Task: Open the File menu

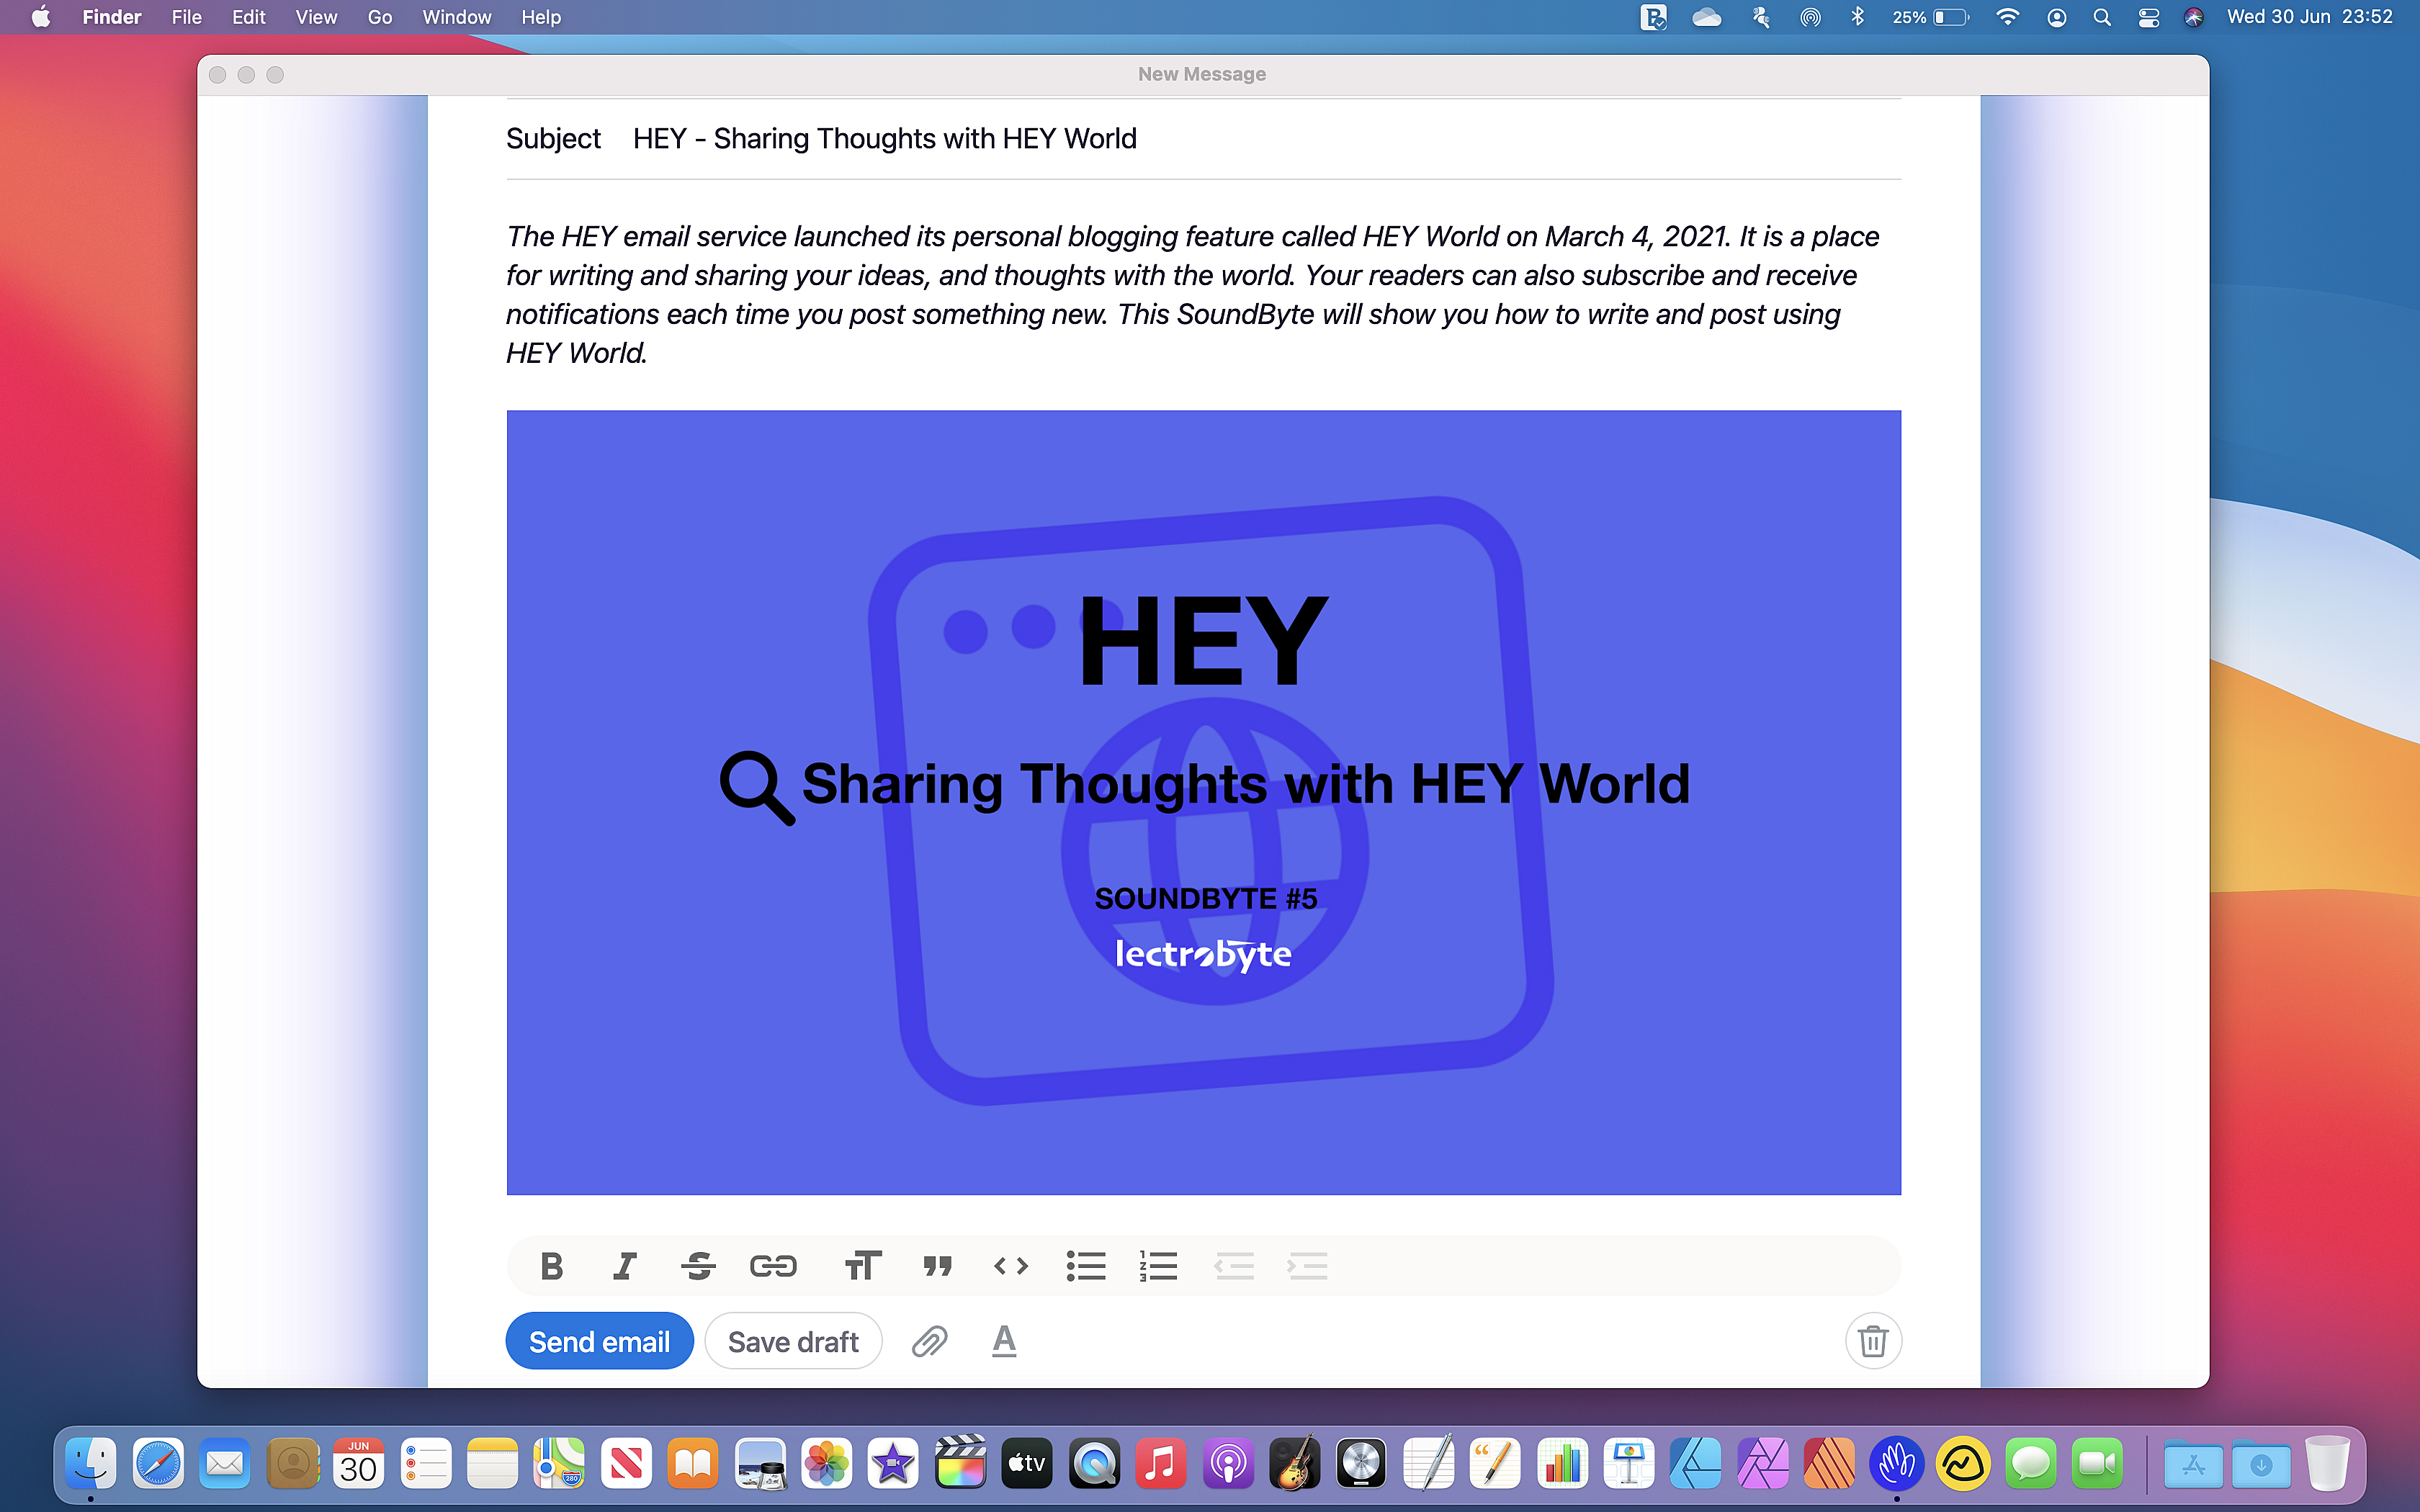Action: click(186, 17)
